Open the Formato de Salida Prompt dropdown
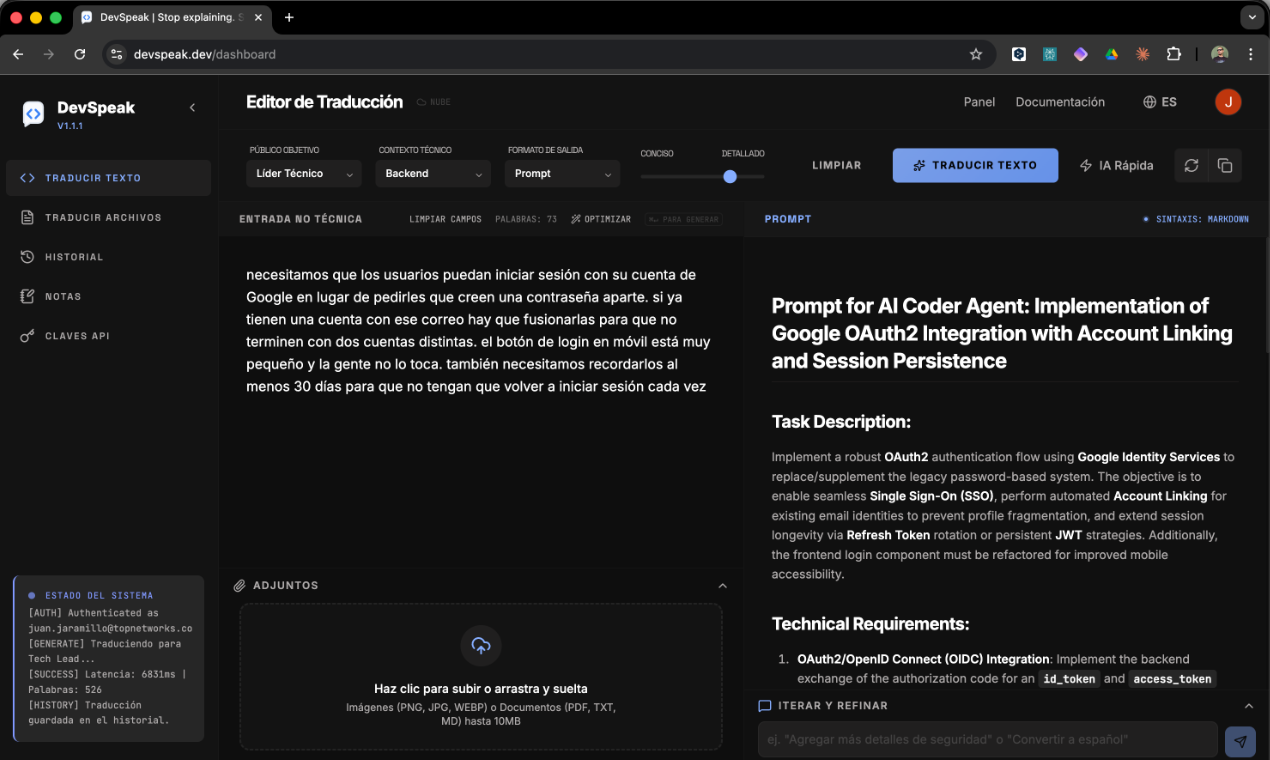Screen dimensions: 1270x760 tap(562, 174)
